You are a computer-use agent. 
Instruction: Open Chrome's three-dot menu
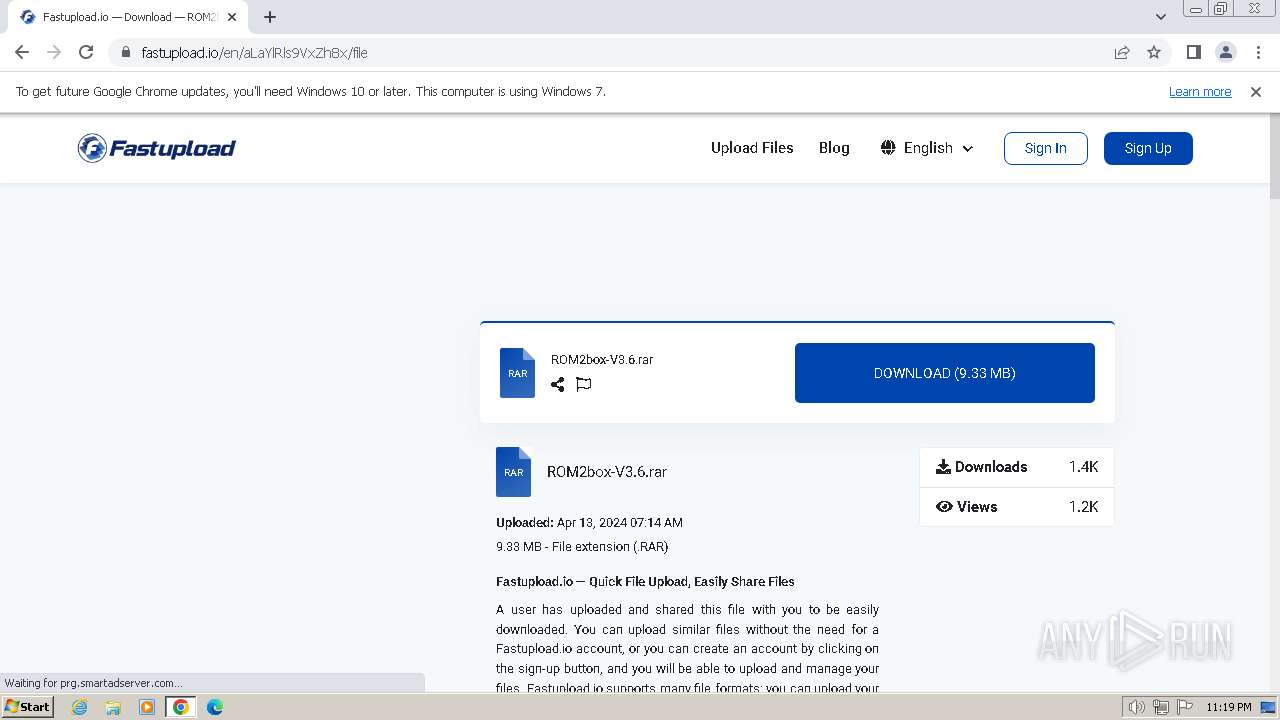(1258, 52)
